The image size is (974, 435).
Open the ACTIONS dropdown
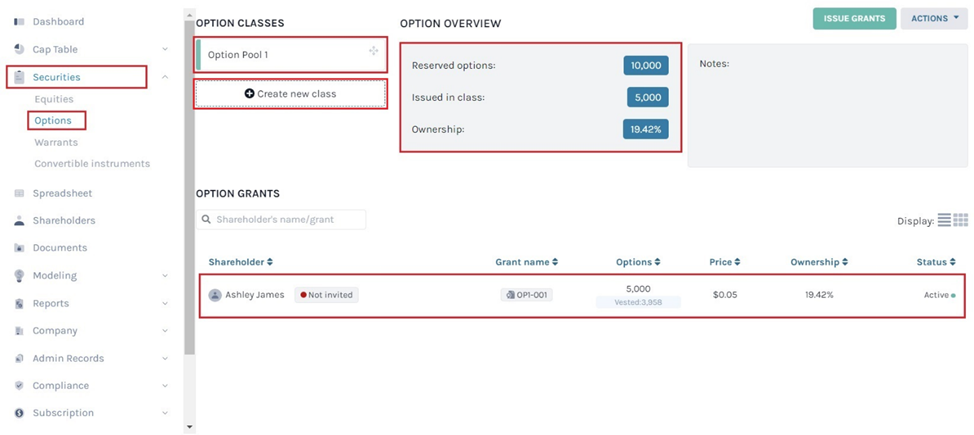(934, 19)
